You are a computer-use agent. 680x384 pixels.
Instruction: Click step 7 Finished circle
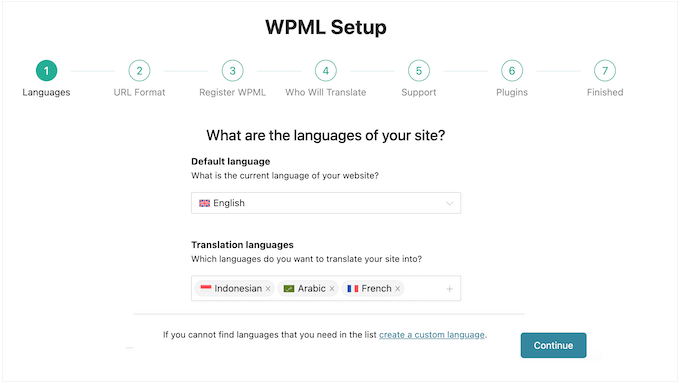(x=605, y=71)
